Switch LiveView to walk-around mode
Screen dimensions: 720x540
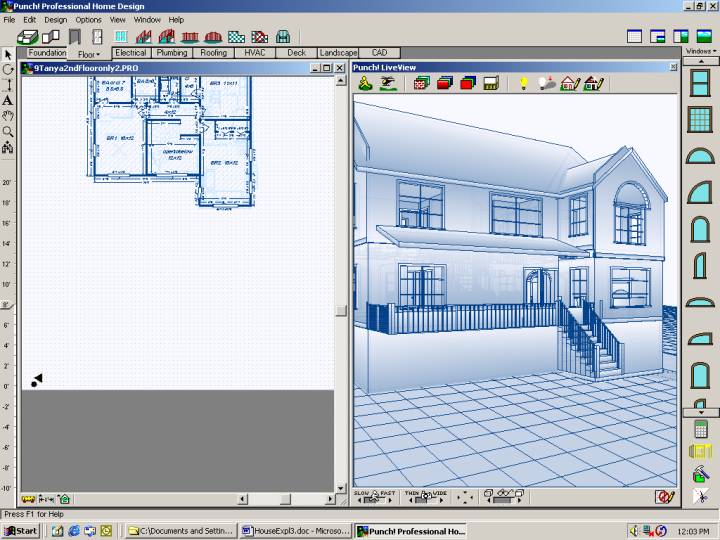[x=366, y=84]
